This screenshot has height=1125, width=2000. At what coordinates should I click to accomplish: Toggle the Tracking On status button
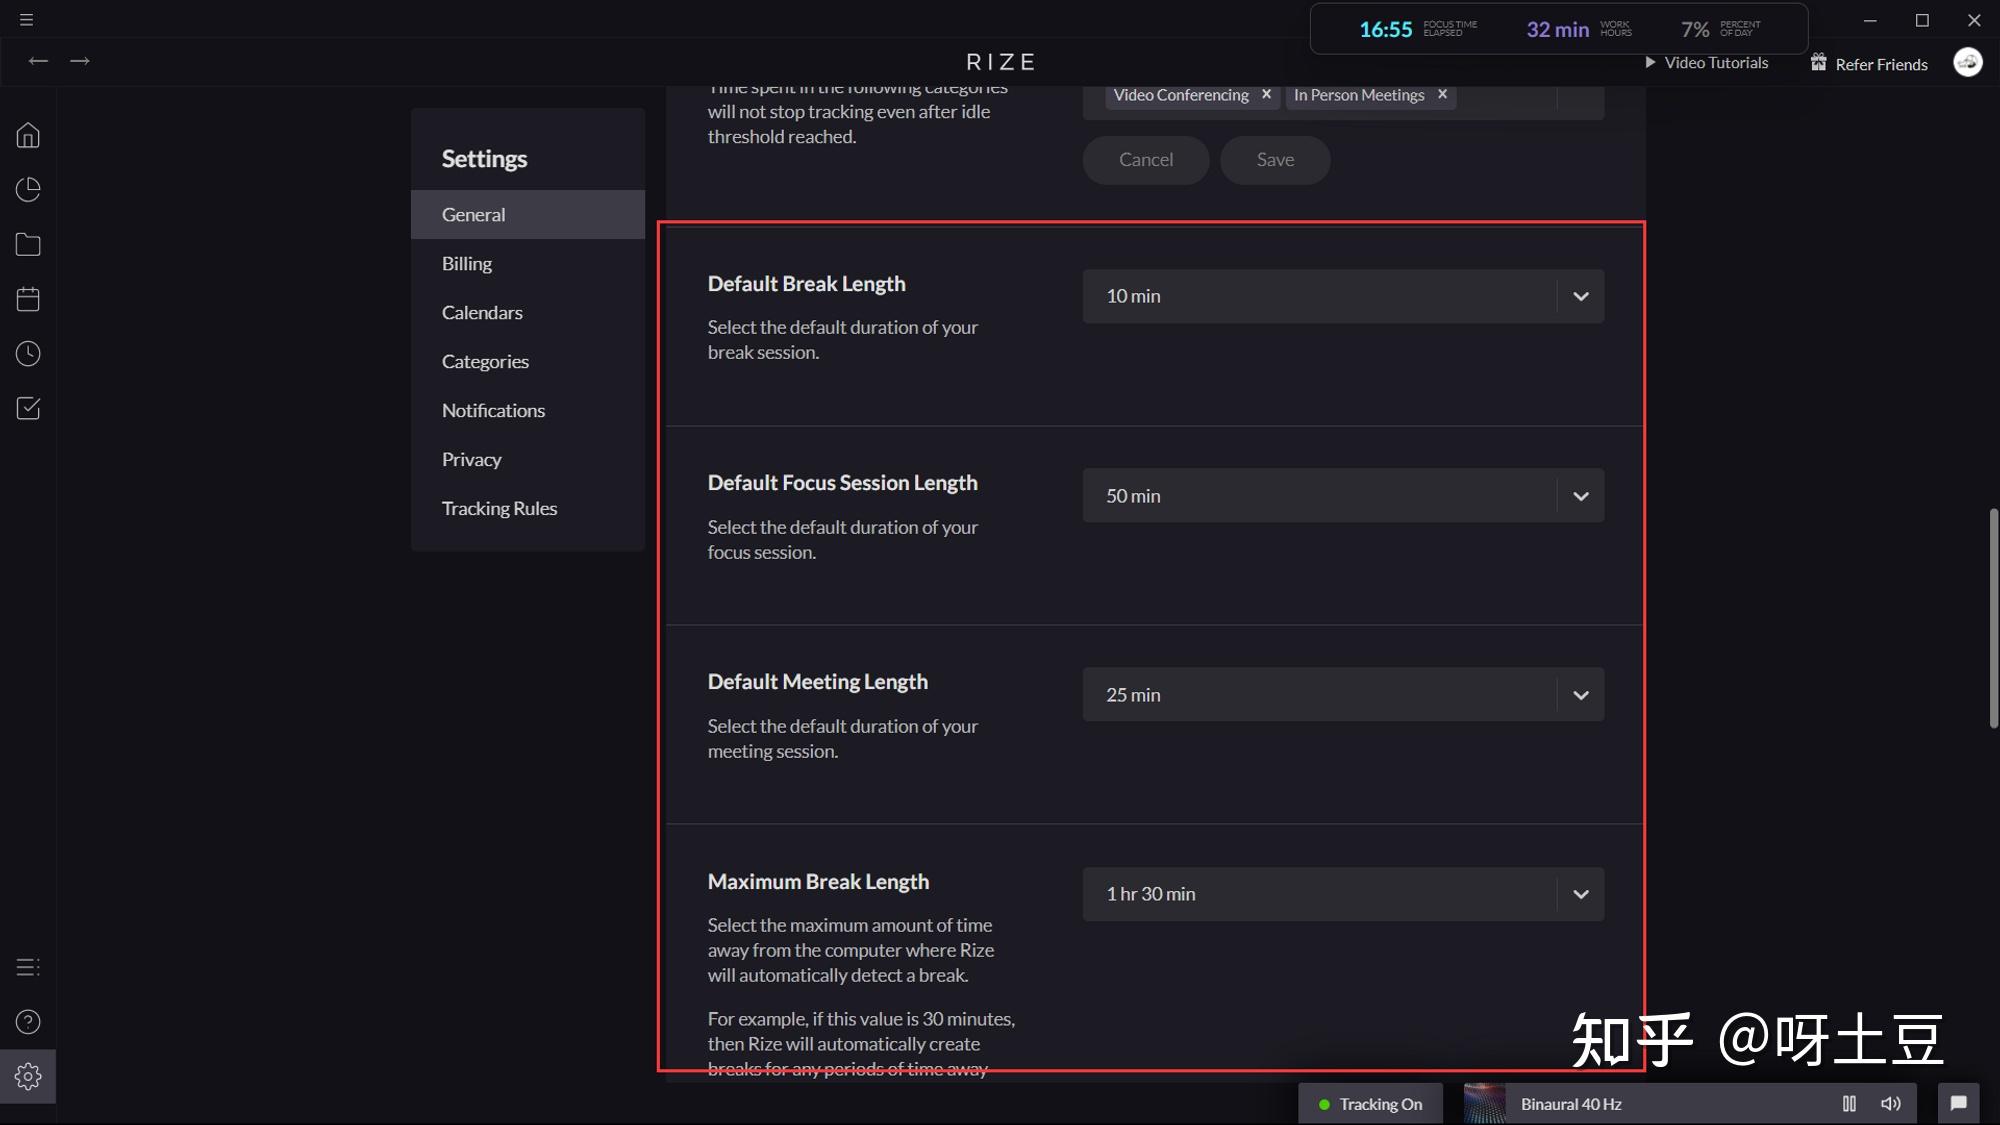[1370, 1104]
